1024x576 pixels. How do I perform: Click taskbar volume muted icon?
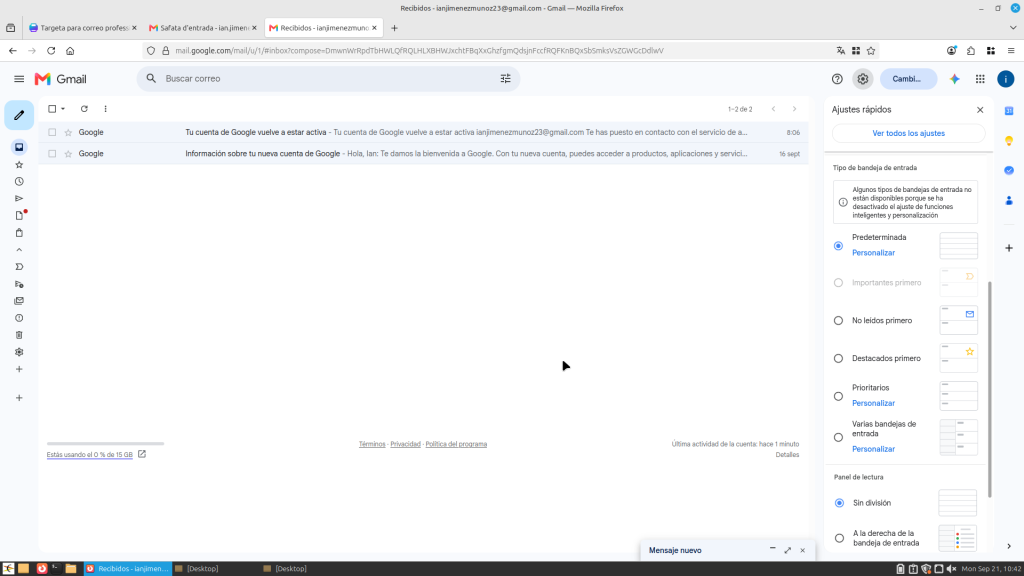point(952,569)
